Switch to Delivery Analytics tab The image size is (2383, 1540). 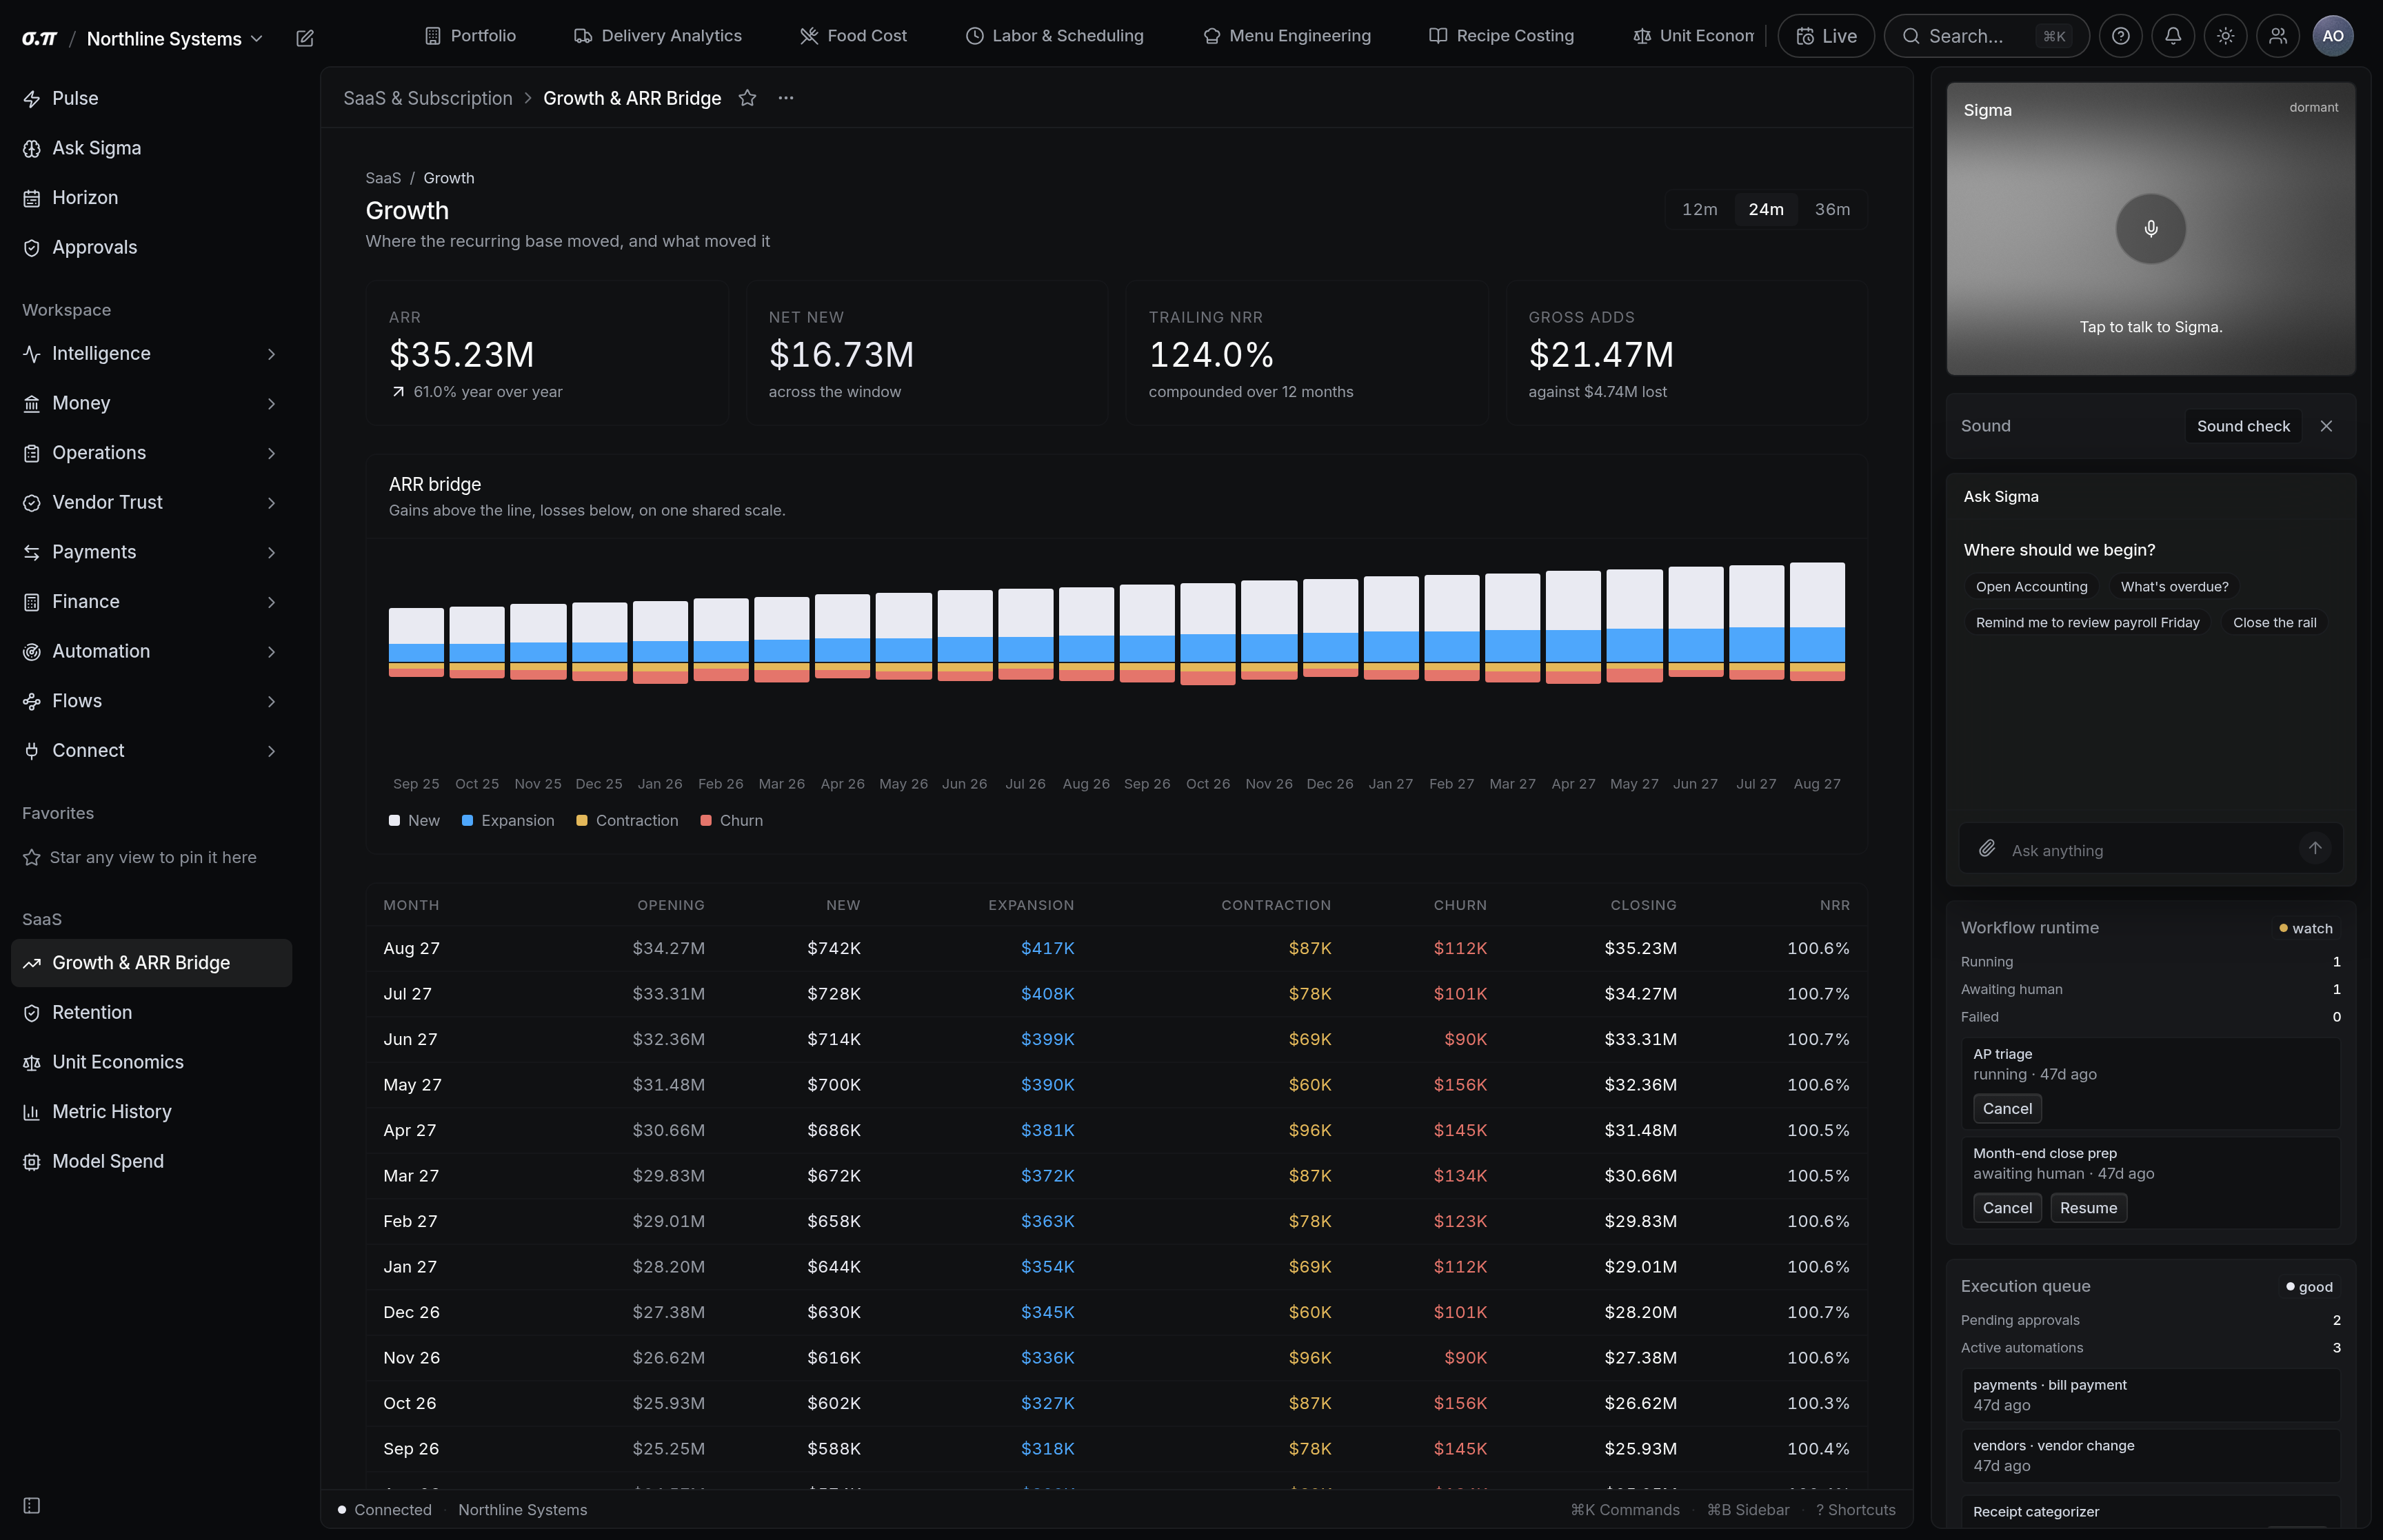658,36
